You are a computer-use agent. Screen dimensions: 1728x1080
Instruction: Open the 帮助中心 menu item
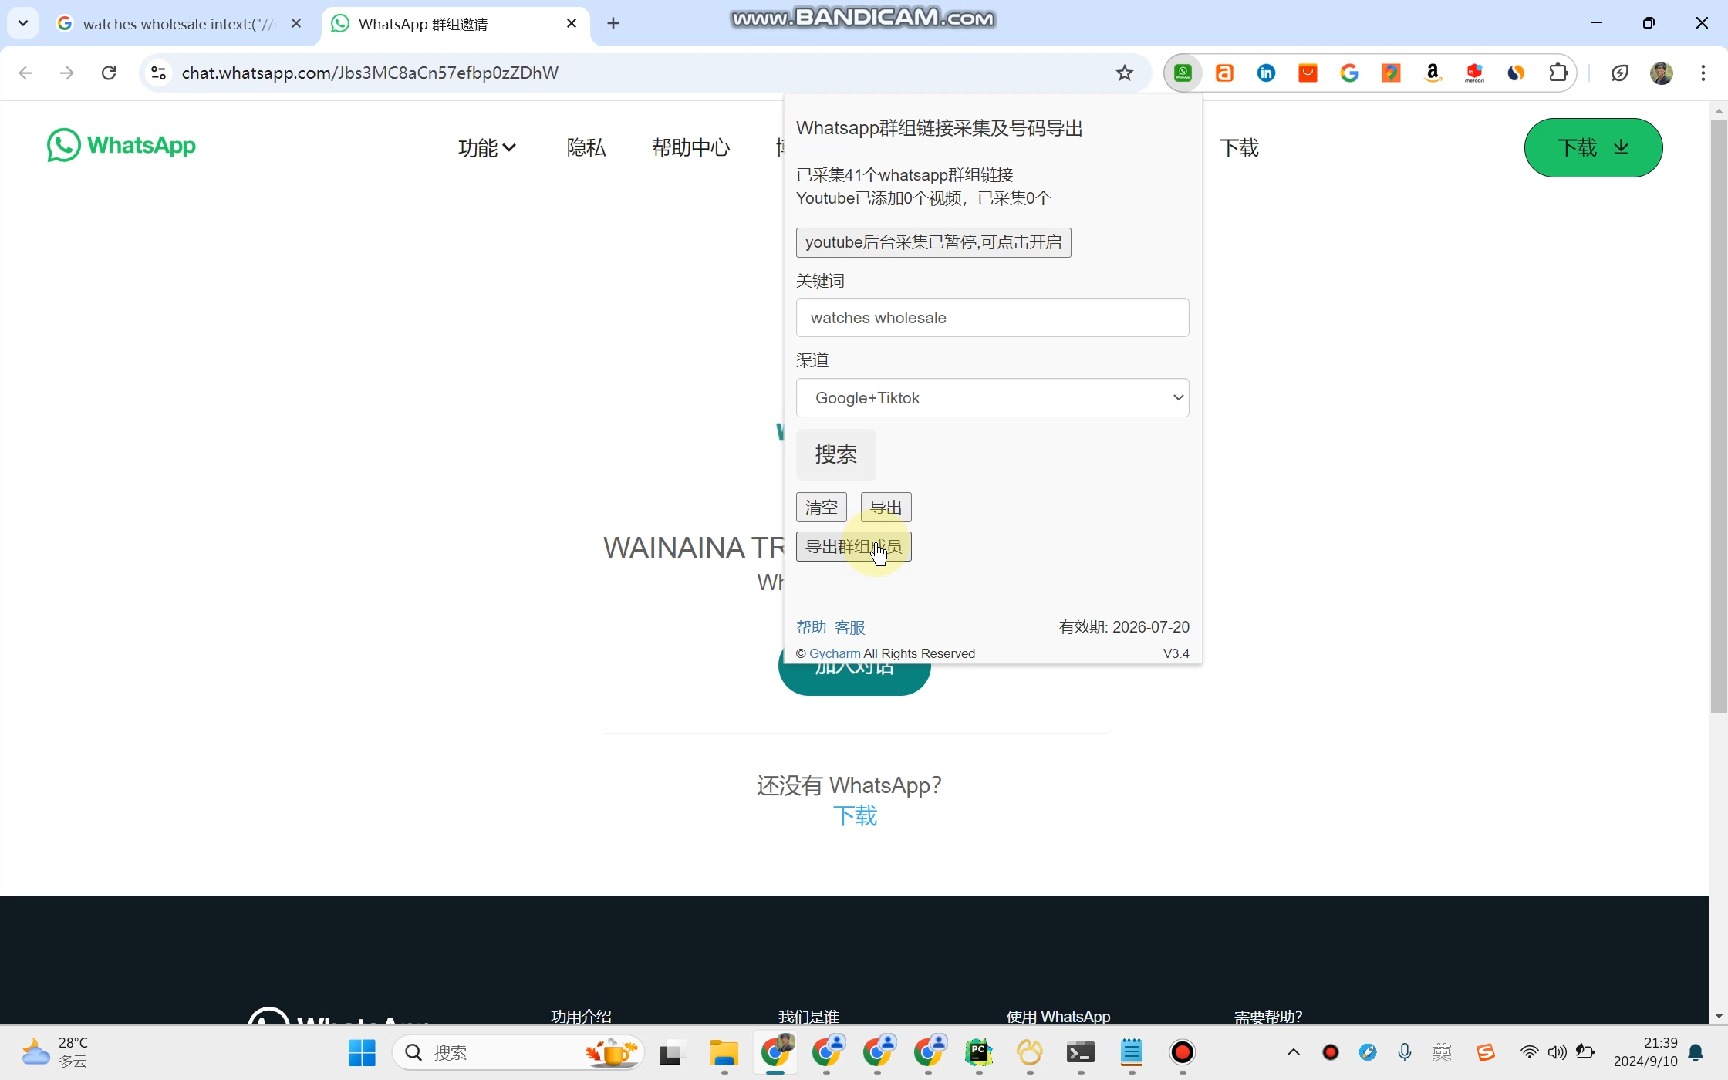[691, 148]
